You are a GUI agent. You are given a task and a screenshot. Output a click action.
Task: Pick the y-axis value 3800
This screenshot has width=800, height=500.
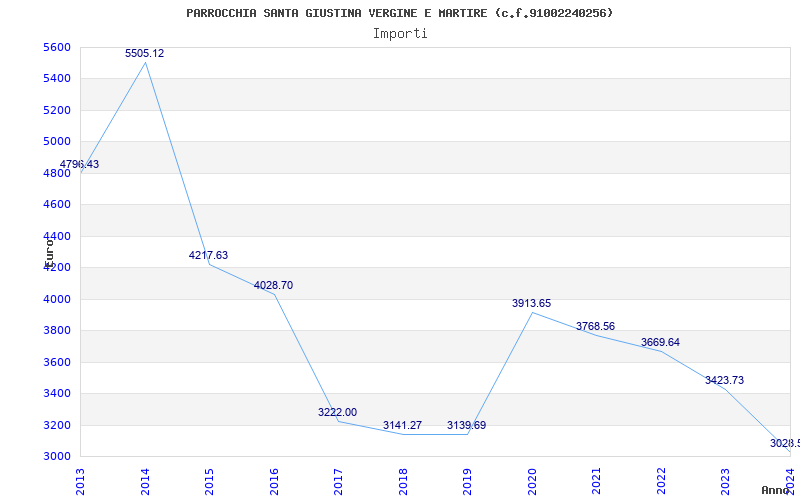click(x=58, y=331)
